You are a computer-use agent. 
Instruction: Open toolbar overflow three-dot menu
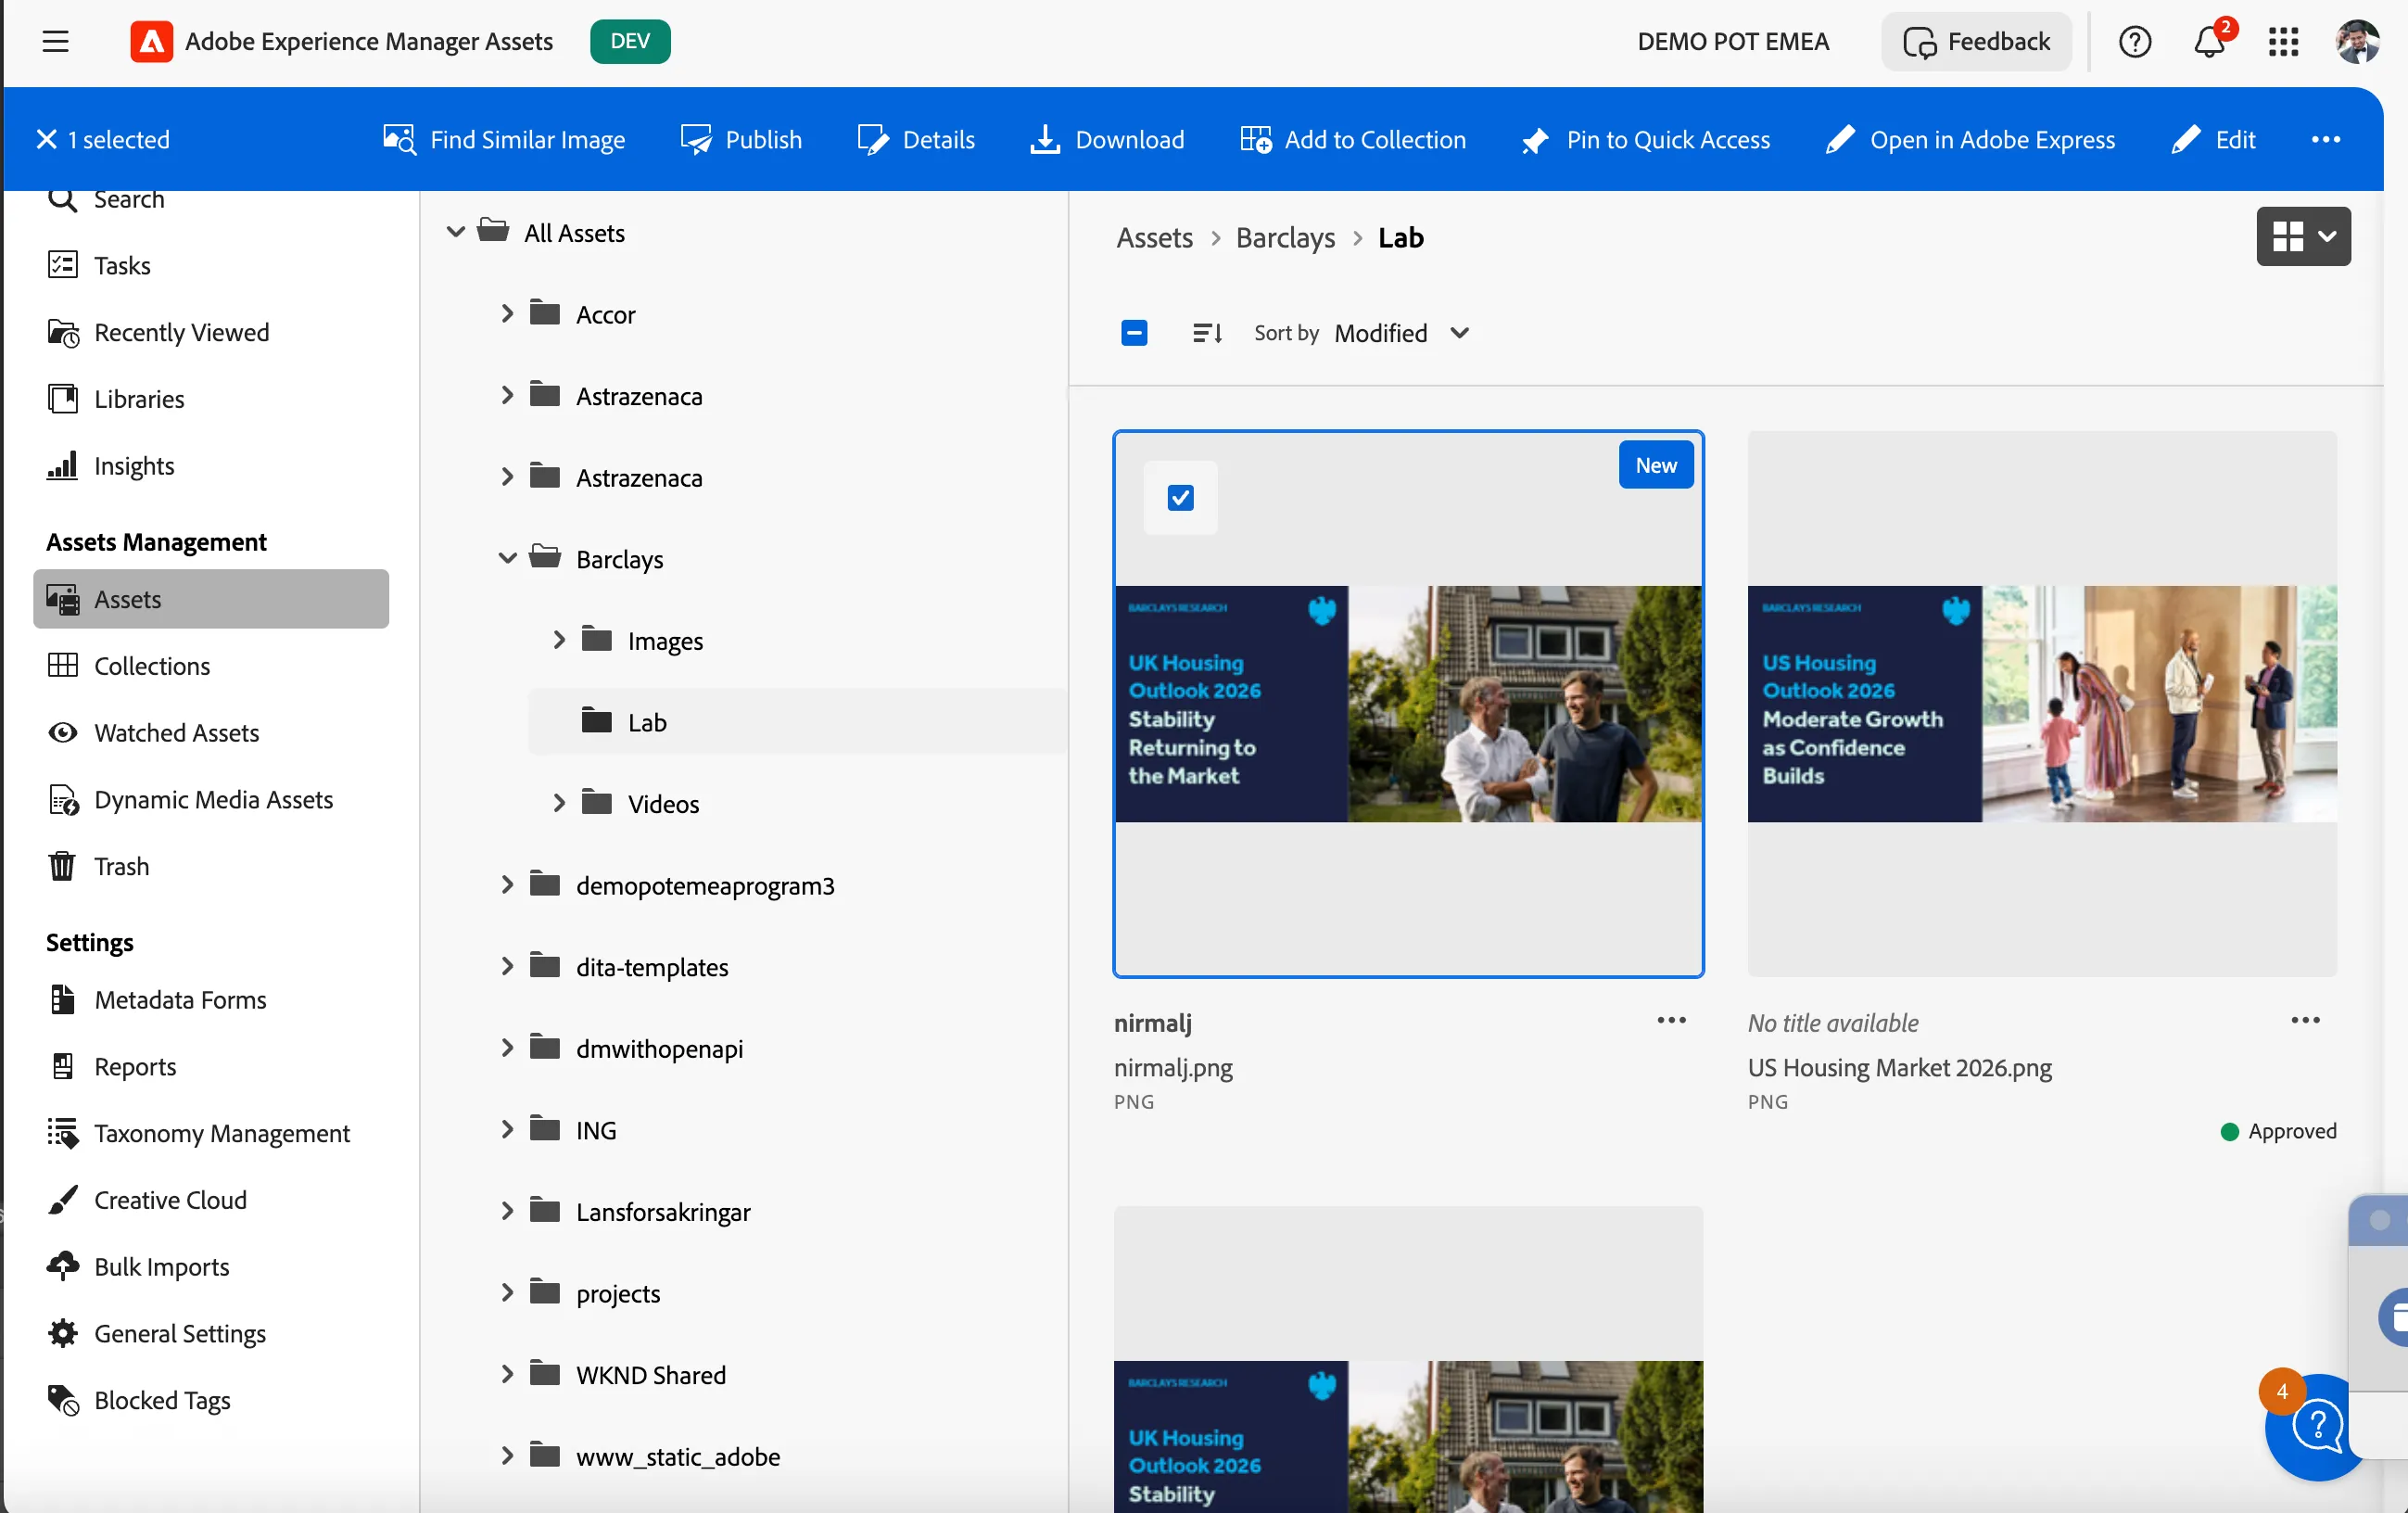(x=2325, y=139)
